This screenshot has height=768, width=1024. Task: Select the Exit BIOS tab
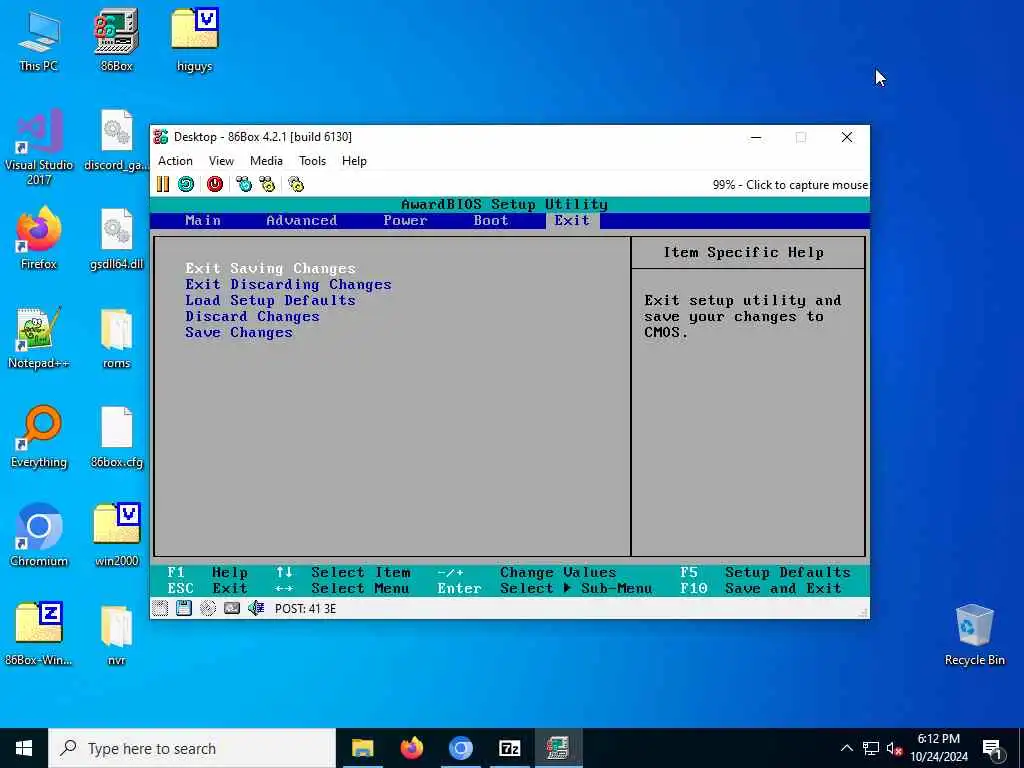(x=572, y=221)
